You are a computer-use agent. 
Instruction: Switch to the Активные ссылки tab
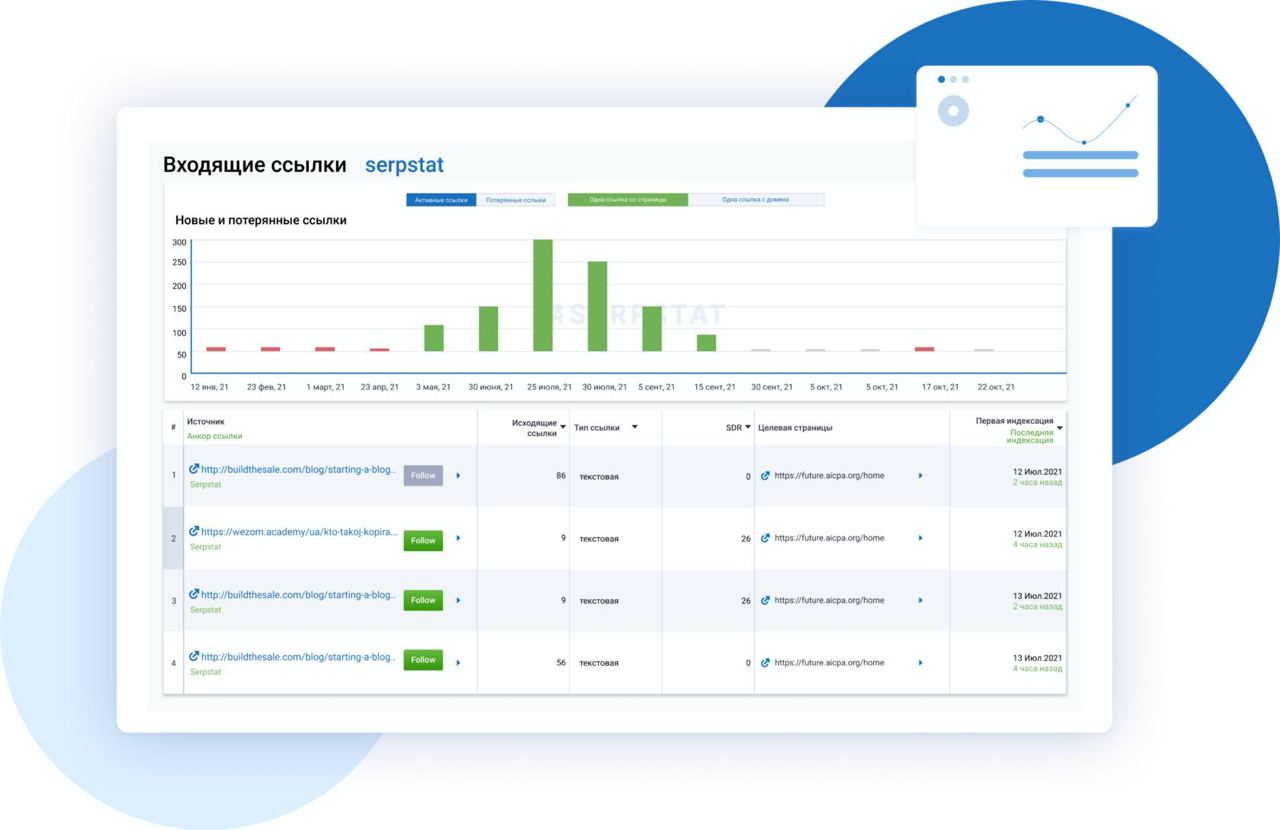point(441,200)
